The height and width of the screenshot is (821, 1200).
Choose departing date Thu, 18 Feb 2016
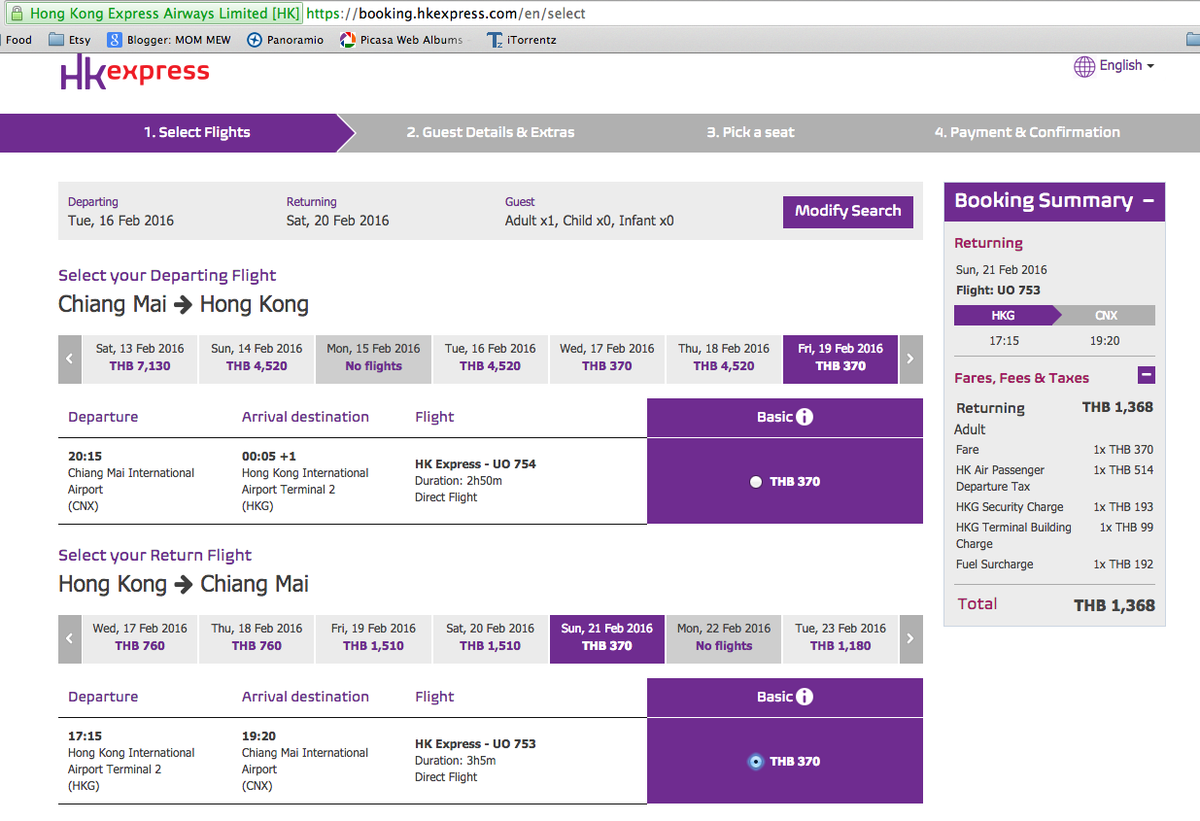coord(724,357)
